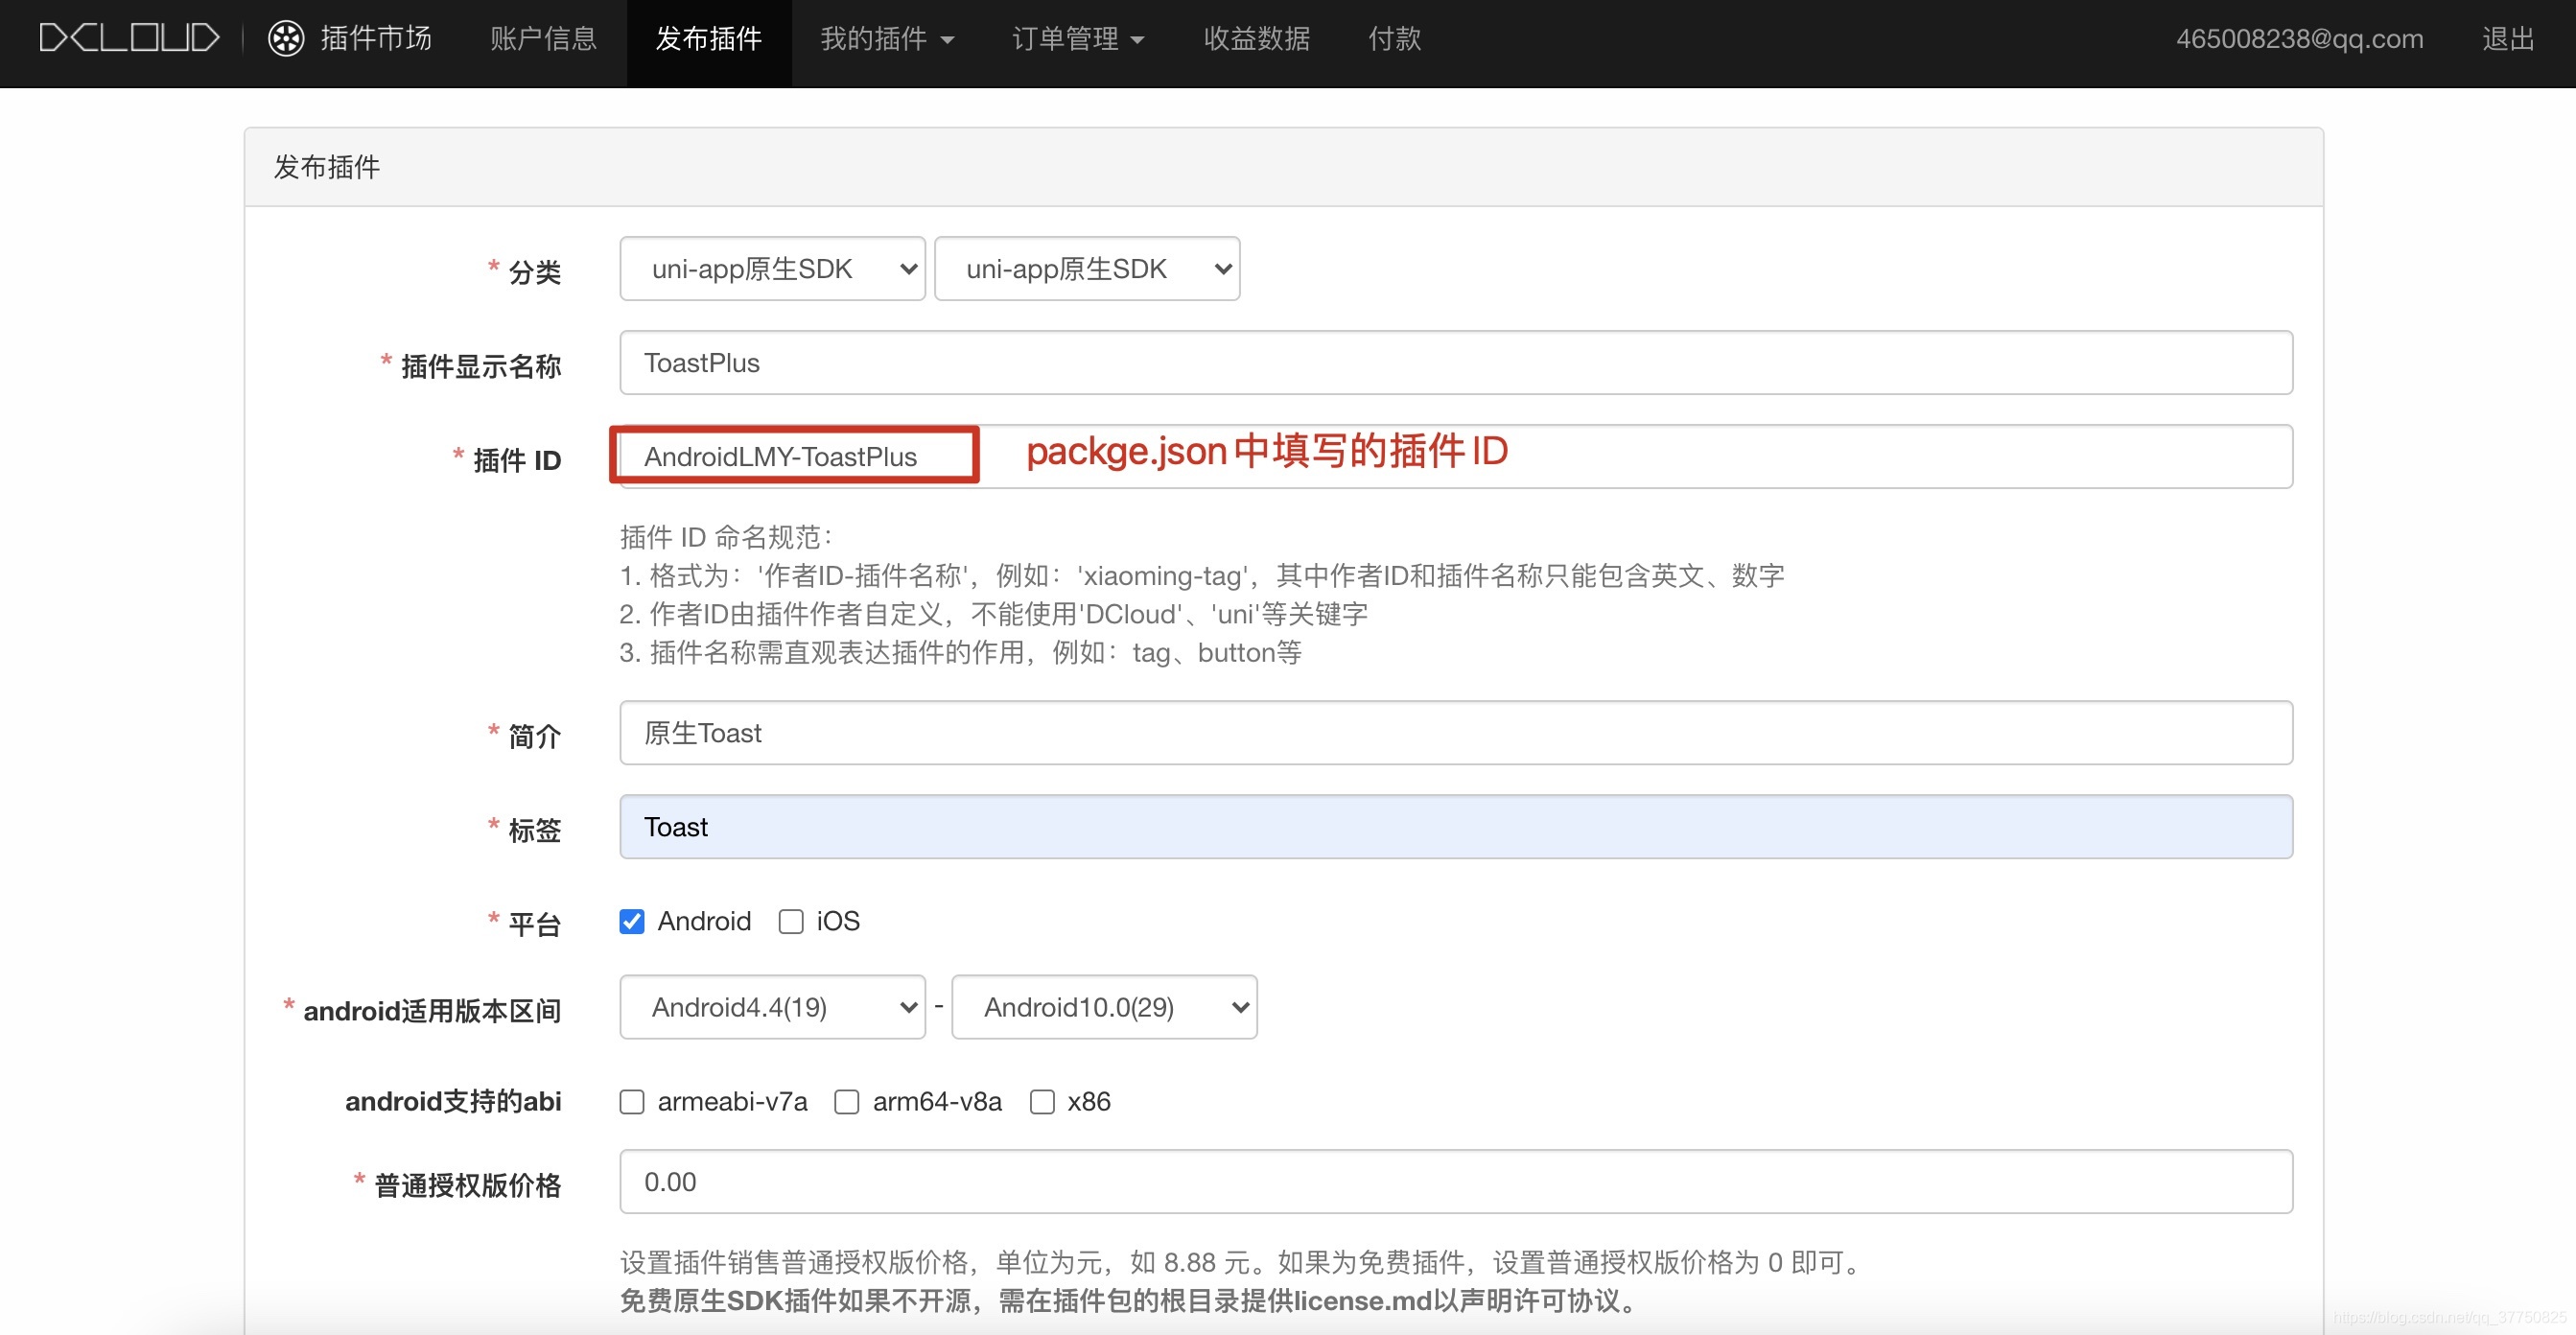
Task: Click the price hint mentioning 8.88 元
Action: (x=1242, y=1262)
